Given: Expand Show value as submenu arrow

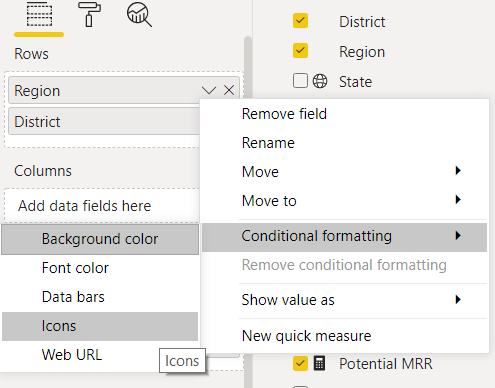Looking at the screenshot, I should (x=458, y=300).
